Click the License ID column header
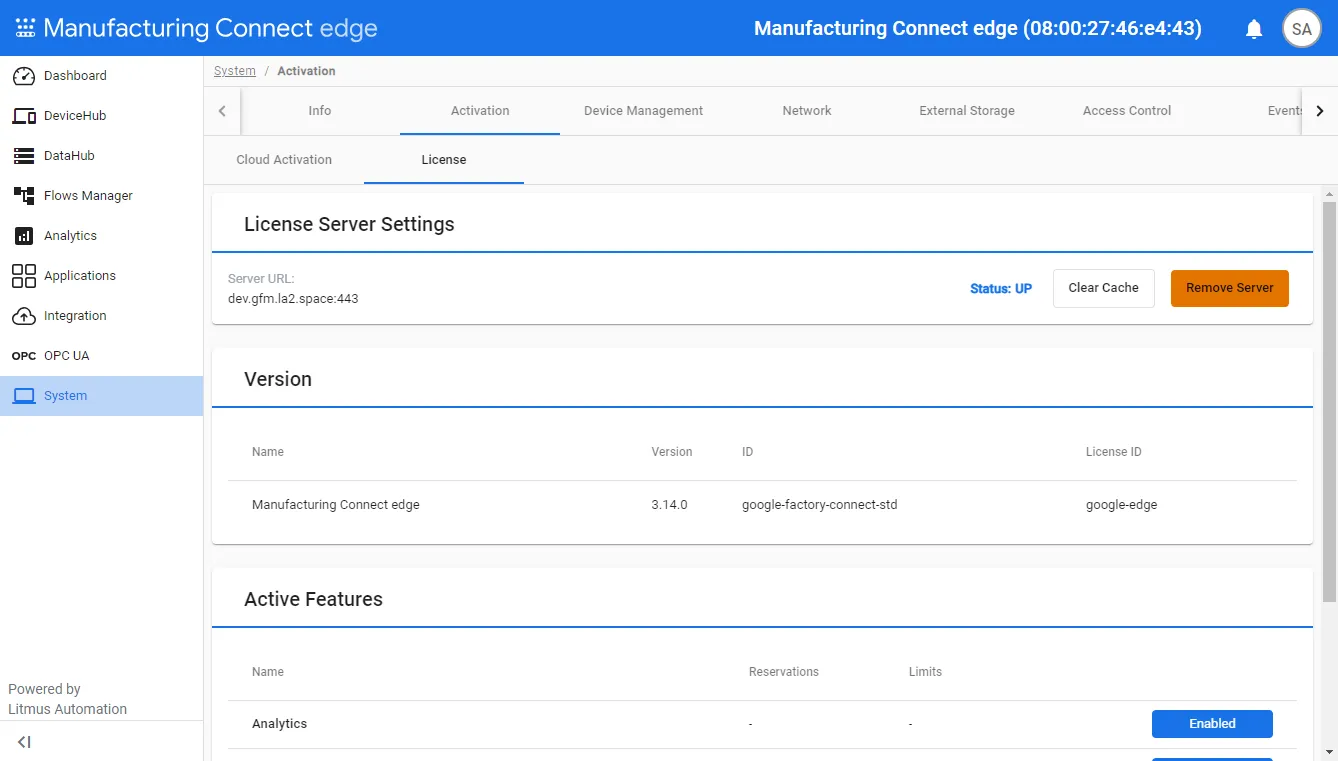Viewport: 1338px width, 761px height. pyautogui.click(x=1114, y=452)
